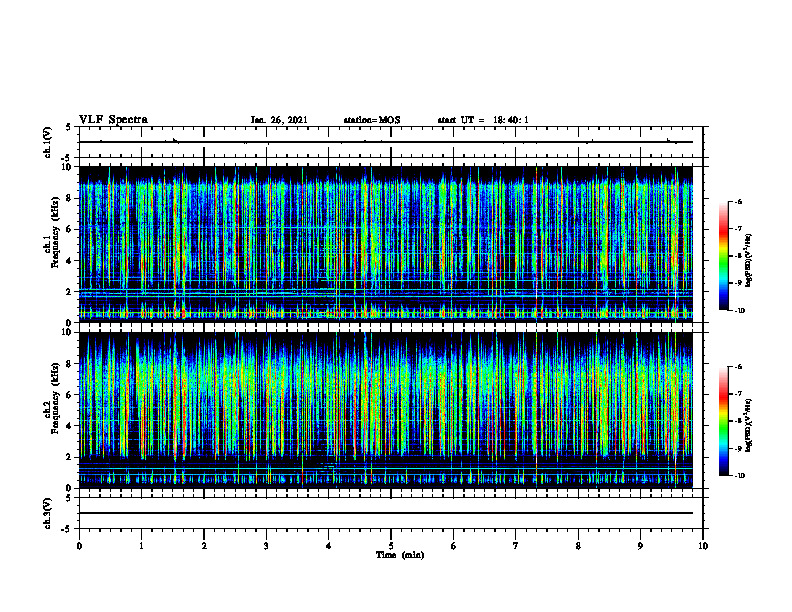Click the ch.1 spectrogram color scale bar
The height and width of the screenshot is (612, 792).
(724, 256)
